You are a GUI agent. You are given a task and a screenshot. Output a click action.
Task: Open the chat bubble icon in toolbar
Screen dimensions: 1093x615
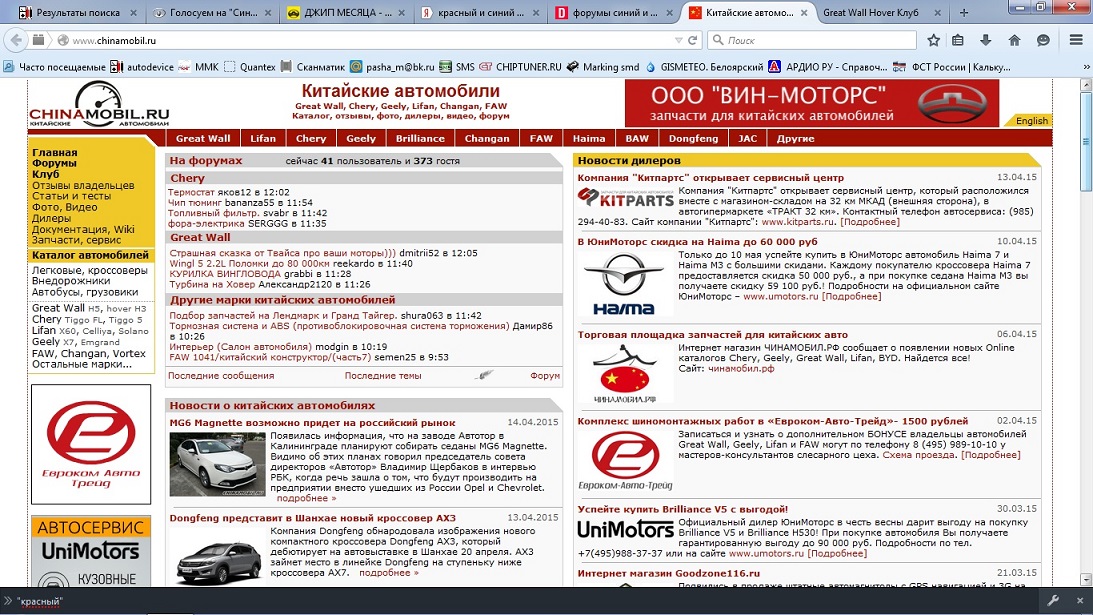[x=1043, y=40]
